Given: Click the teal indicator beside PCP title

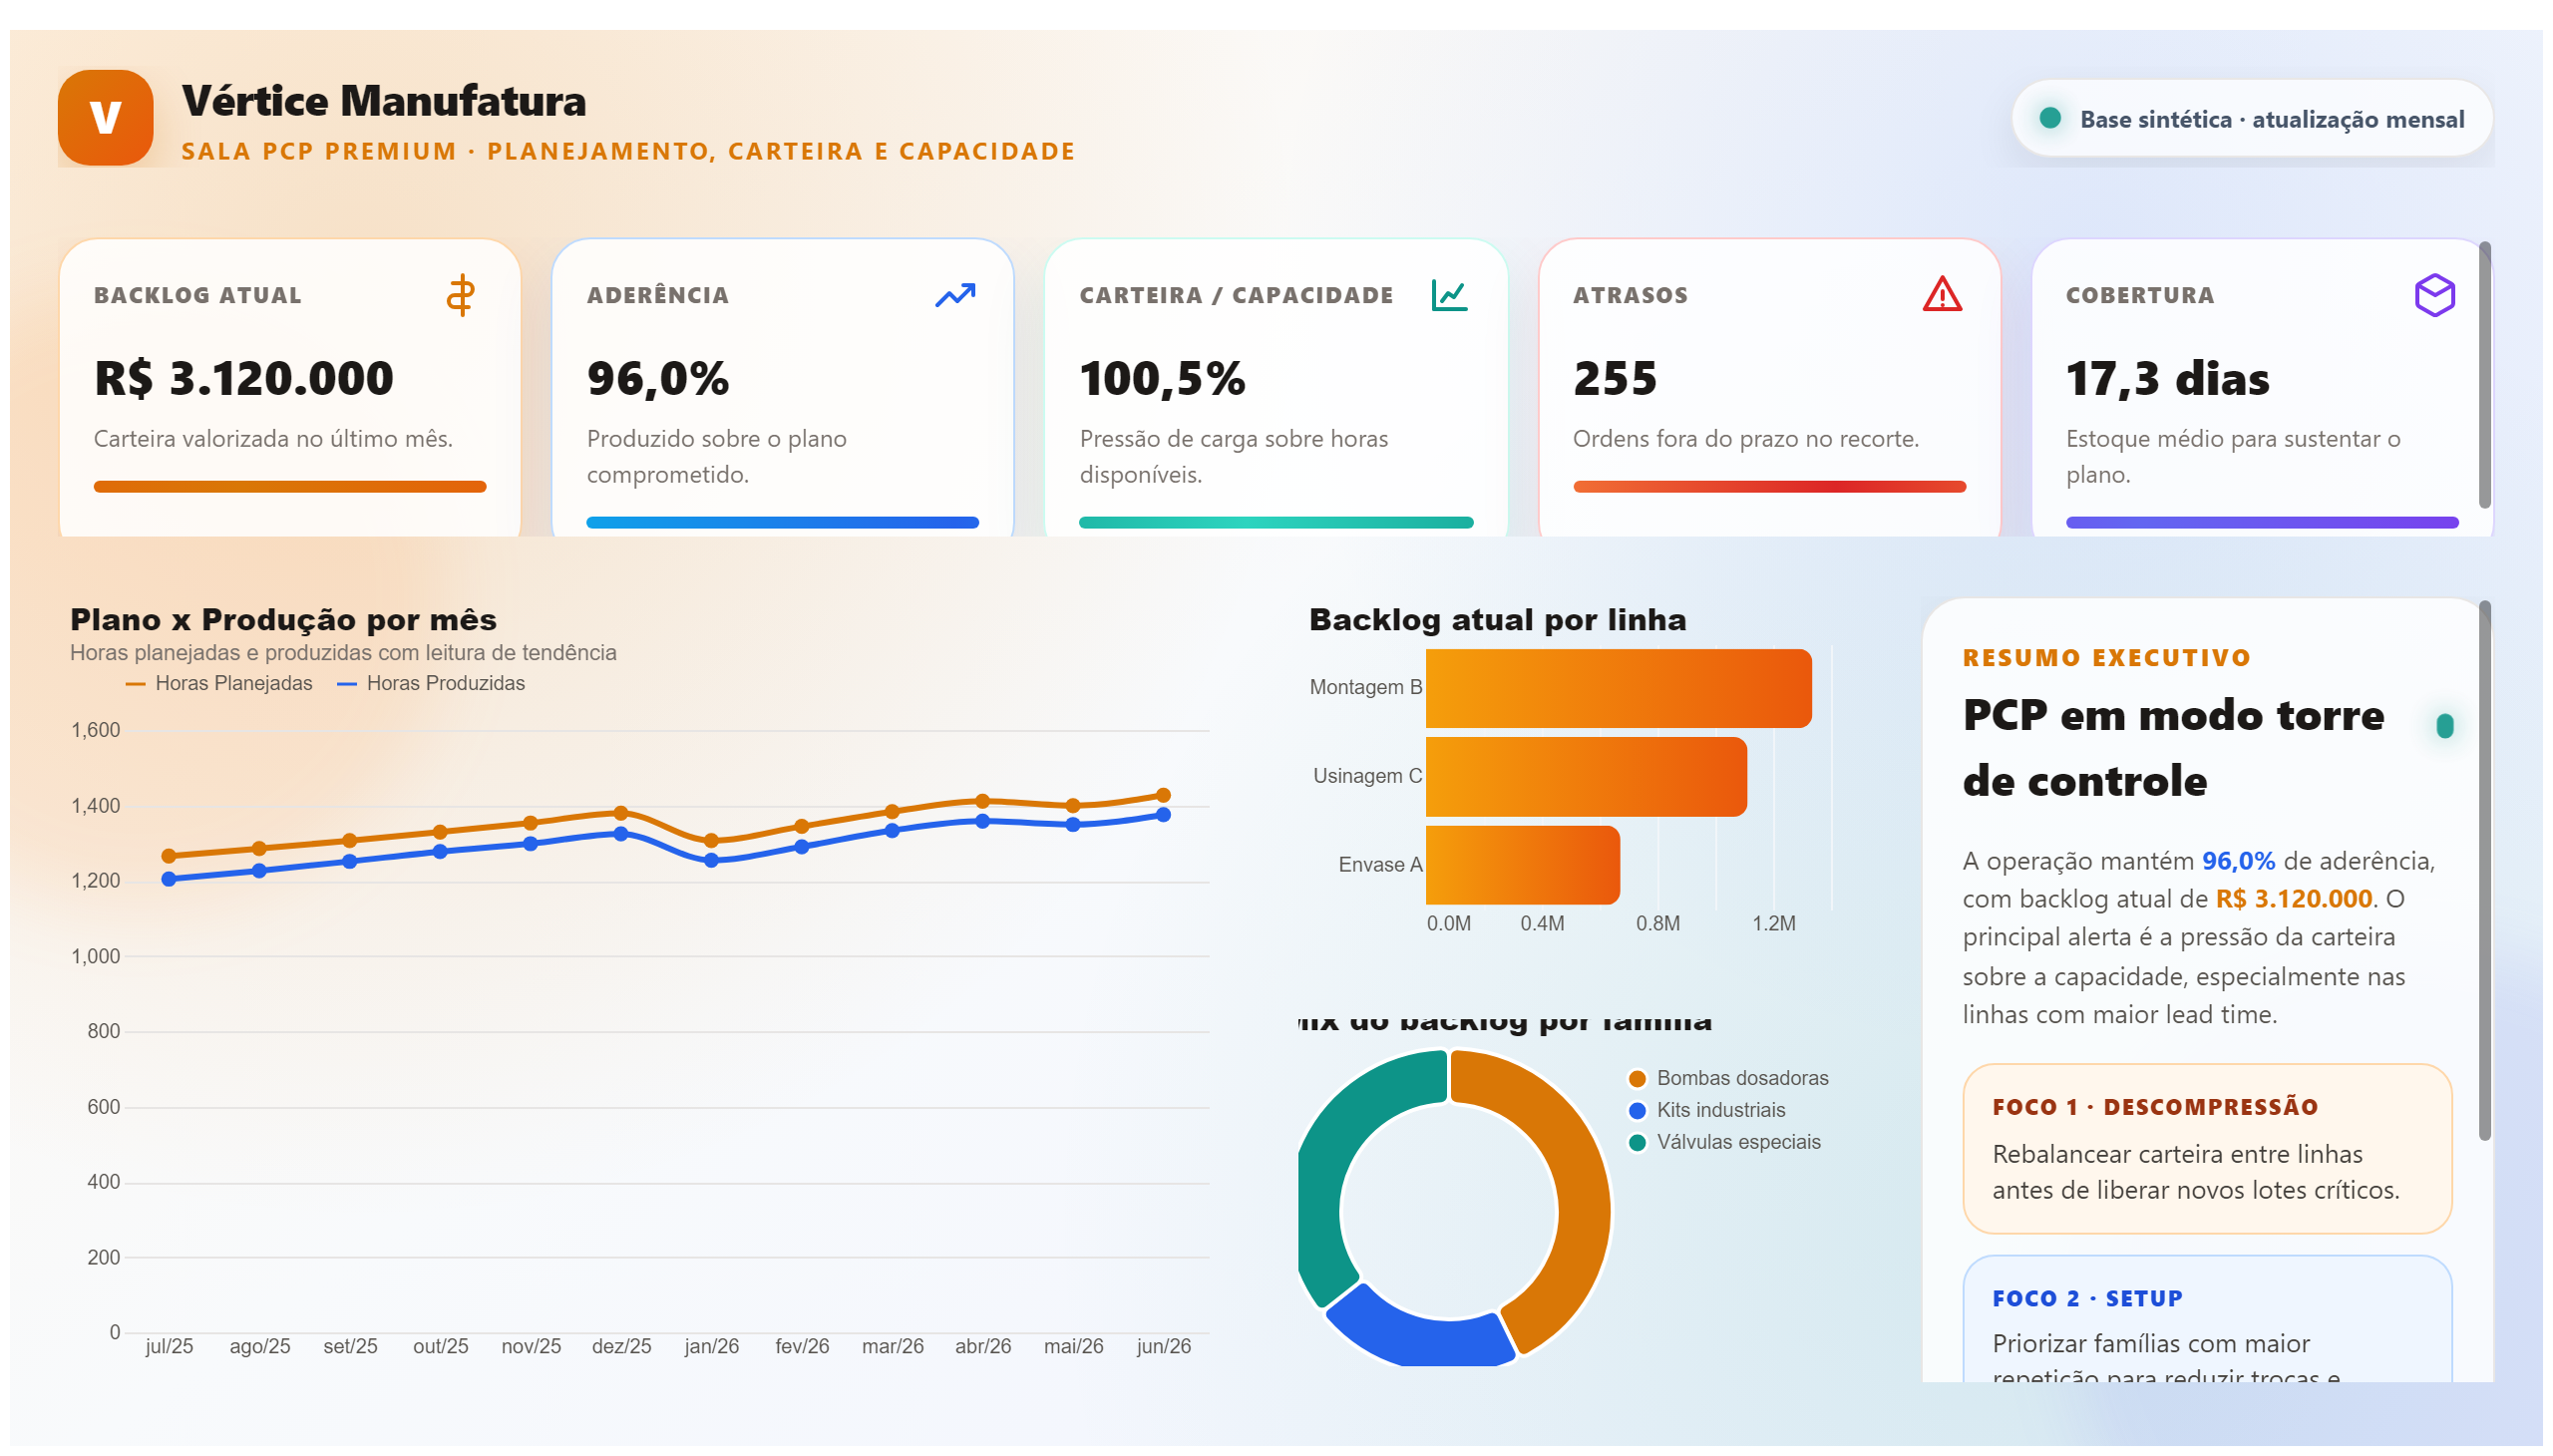Looking at the screenshot, I should pyautogui.click(x=2443, y=725).
